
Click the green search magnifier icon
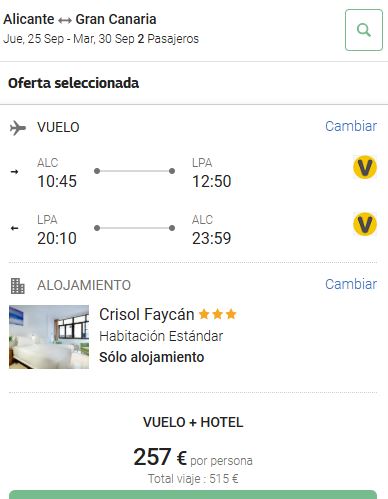364,30
